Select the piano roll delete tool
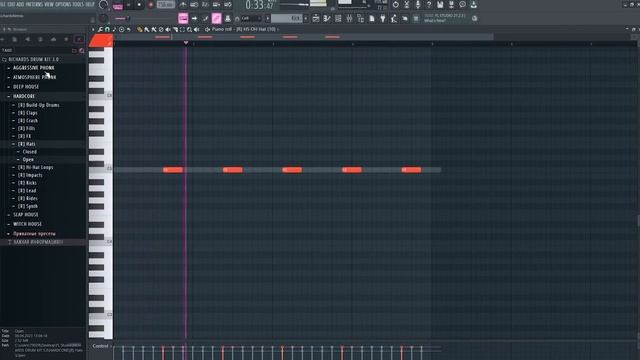Screen dimensions: 640x360 161,29
